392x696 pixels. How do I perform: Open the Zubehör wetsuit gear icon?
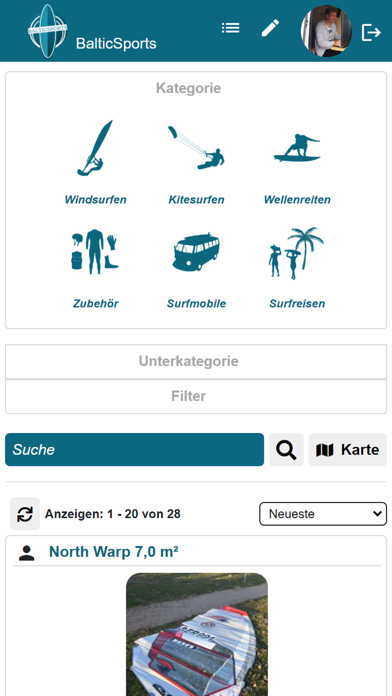(95, 252)
